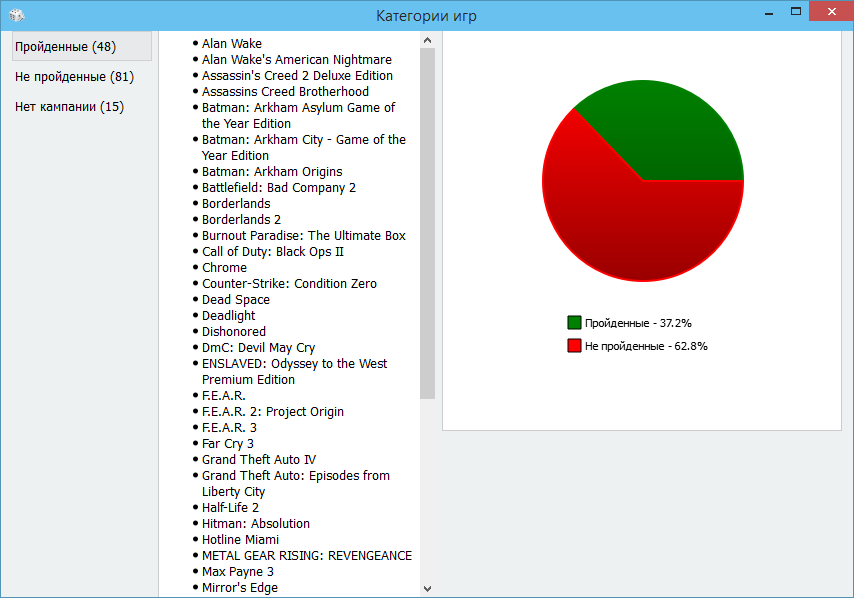This screenshot has width=854, height=598.
Task: Click Batman: Arkham Origins
Action: pos(272,172)
